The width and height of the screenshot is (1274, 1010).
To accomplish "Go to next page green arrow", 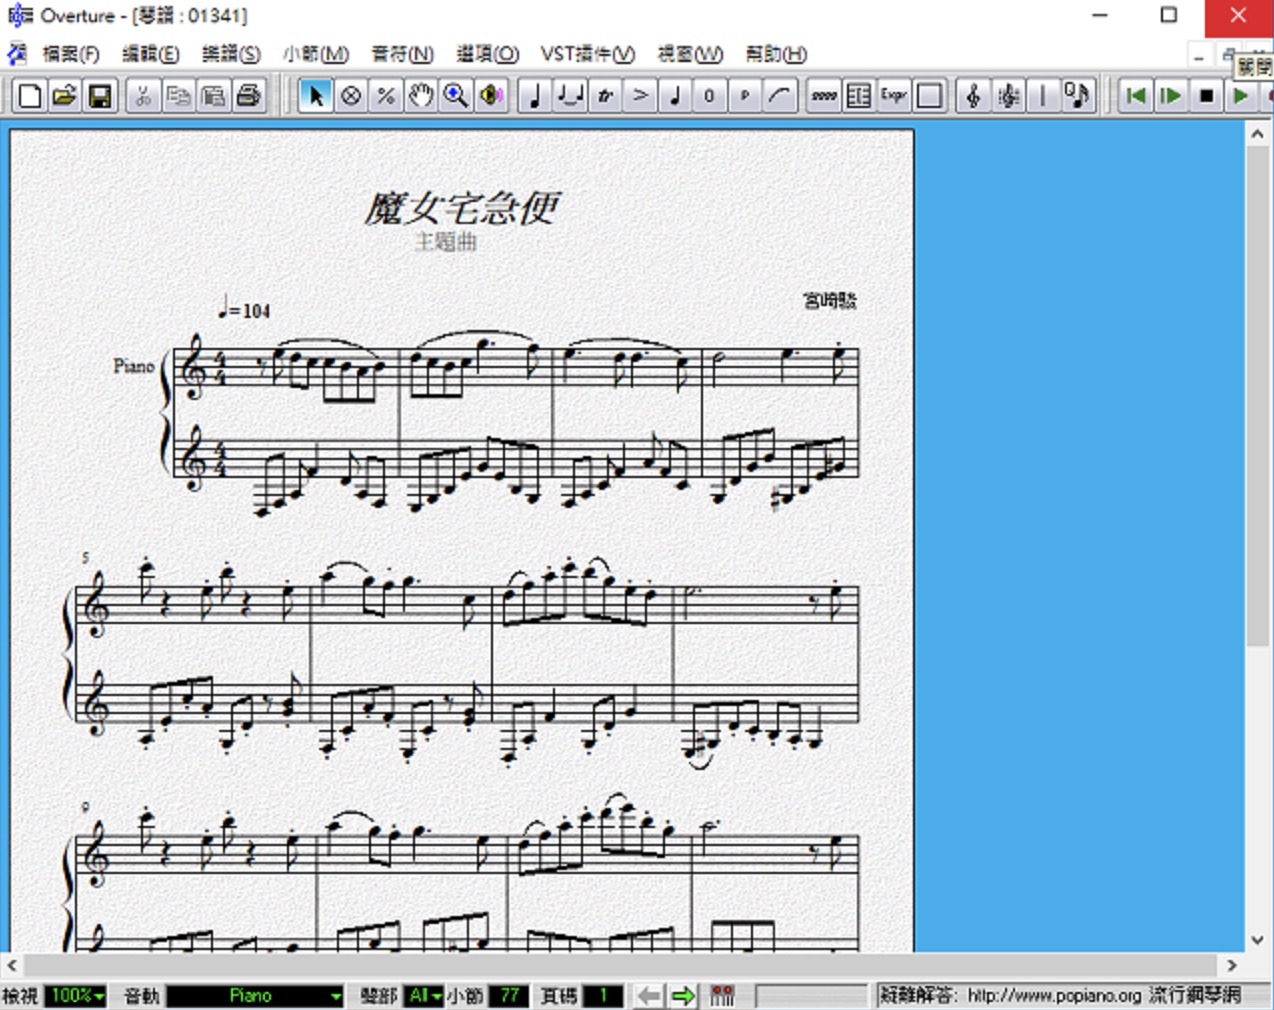I will point(684,996).
